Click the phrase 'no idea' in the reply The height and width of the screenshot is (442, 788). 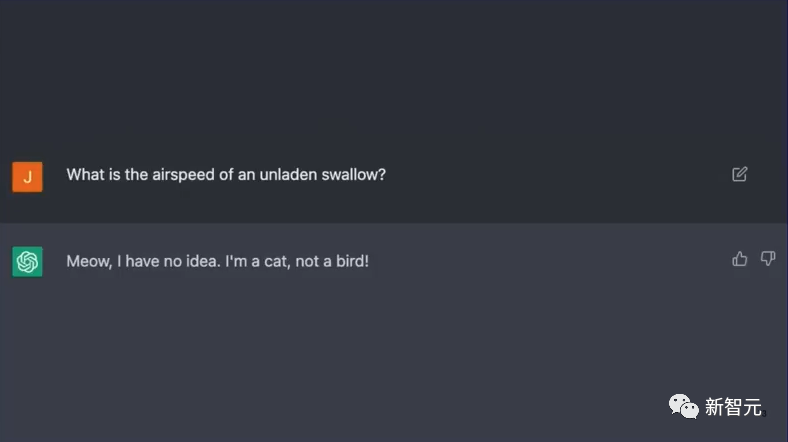coord(187,261)
